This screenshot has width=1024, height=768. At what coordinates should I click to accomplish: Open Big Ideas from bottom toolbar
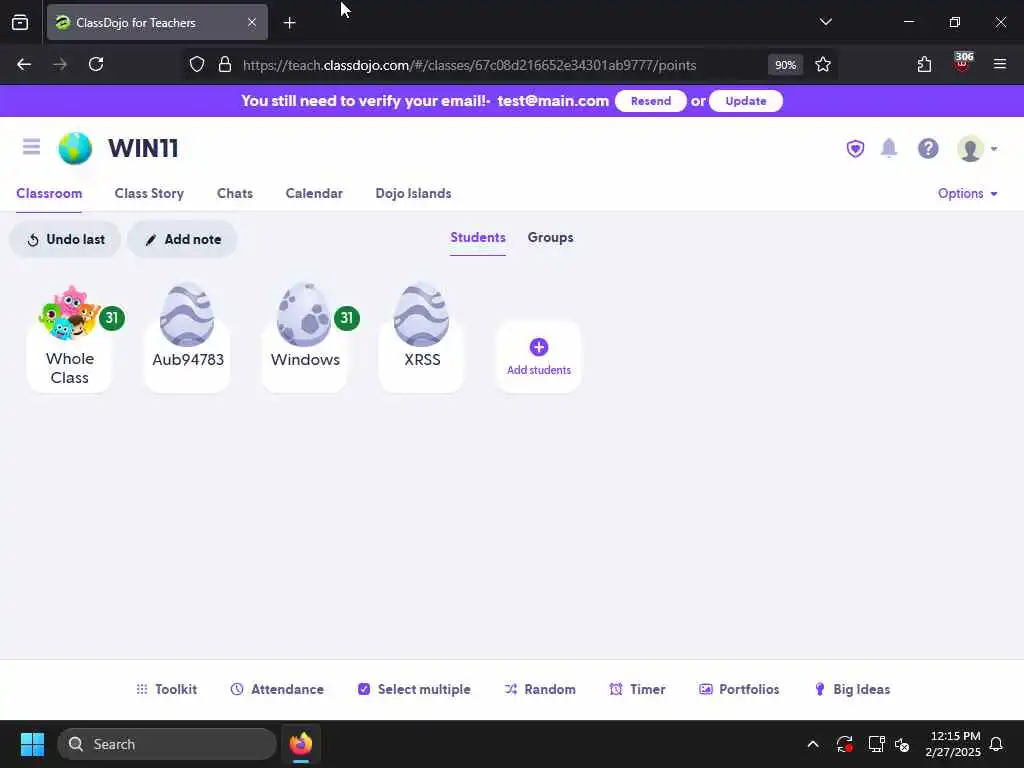[x=852, y=689]
